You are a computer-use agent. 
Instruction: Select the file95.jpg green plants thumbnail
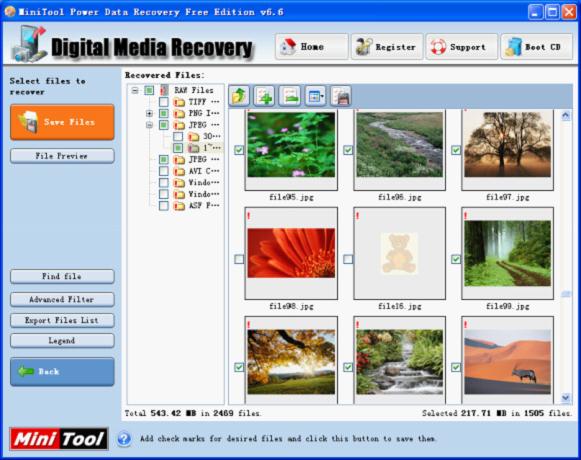click(291, 150)
